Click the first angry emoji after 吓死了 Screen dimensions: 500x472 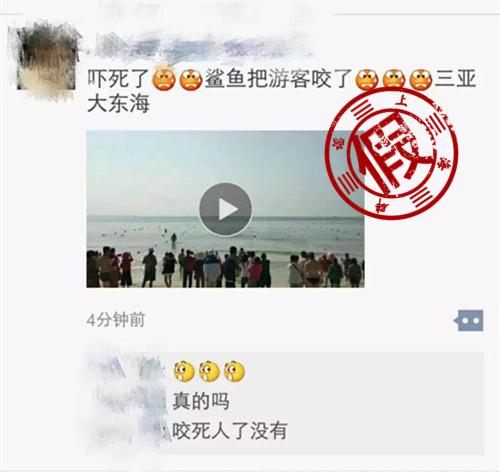pos(164,79)
